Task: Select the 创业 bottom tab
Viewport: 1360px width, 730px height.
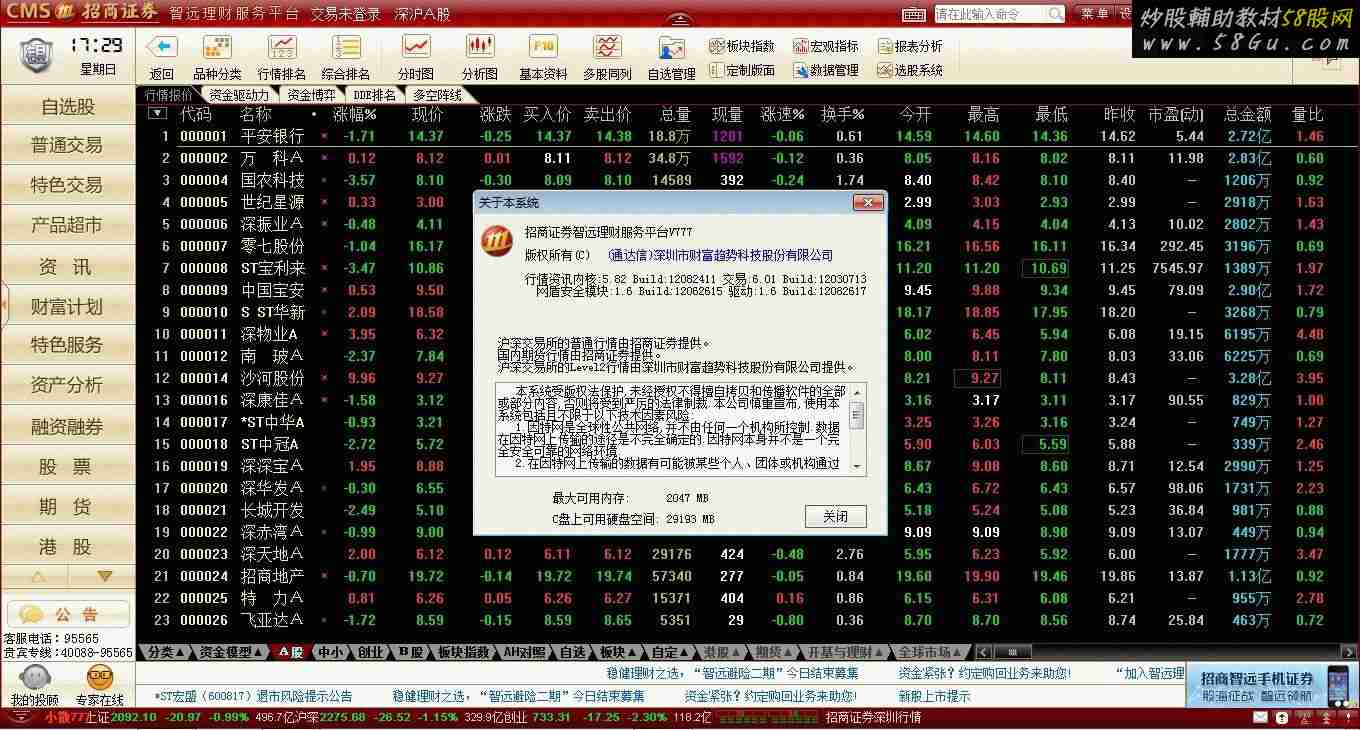Action: pos(371,652)
